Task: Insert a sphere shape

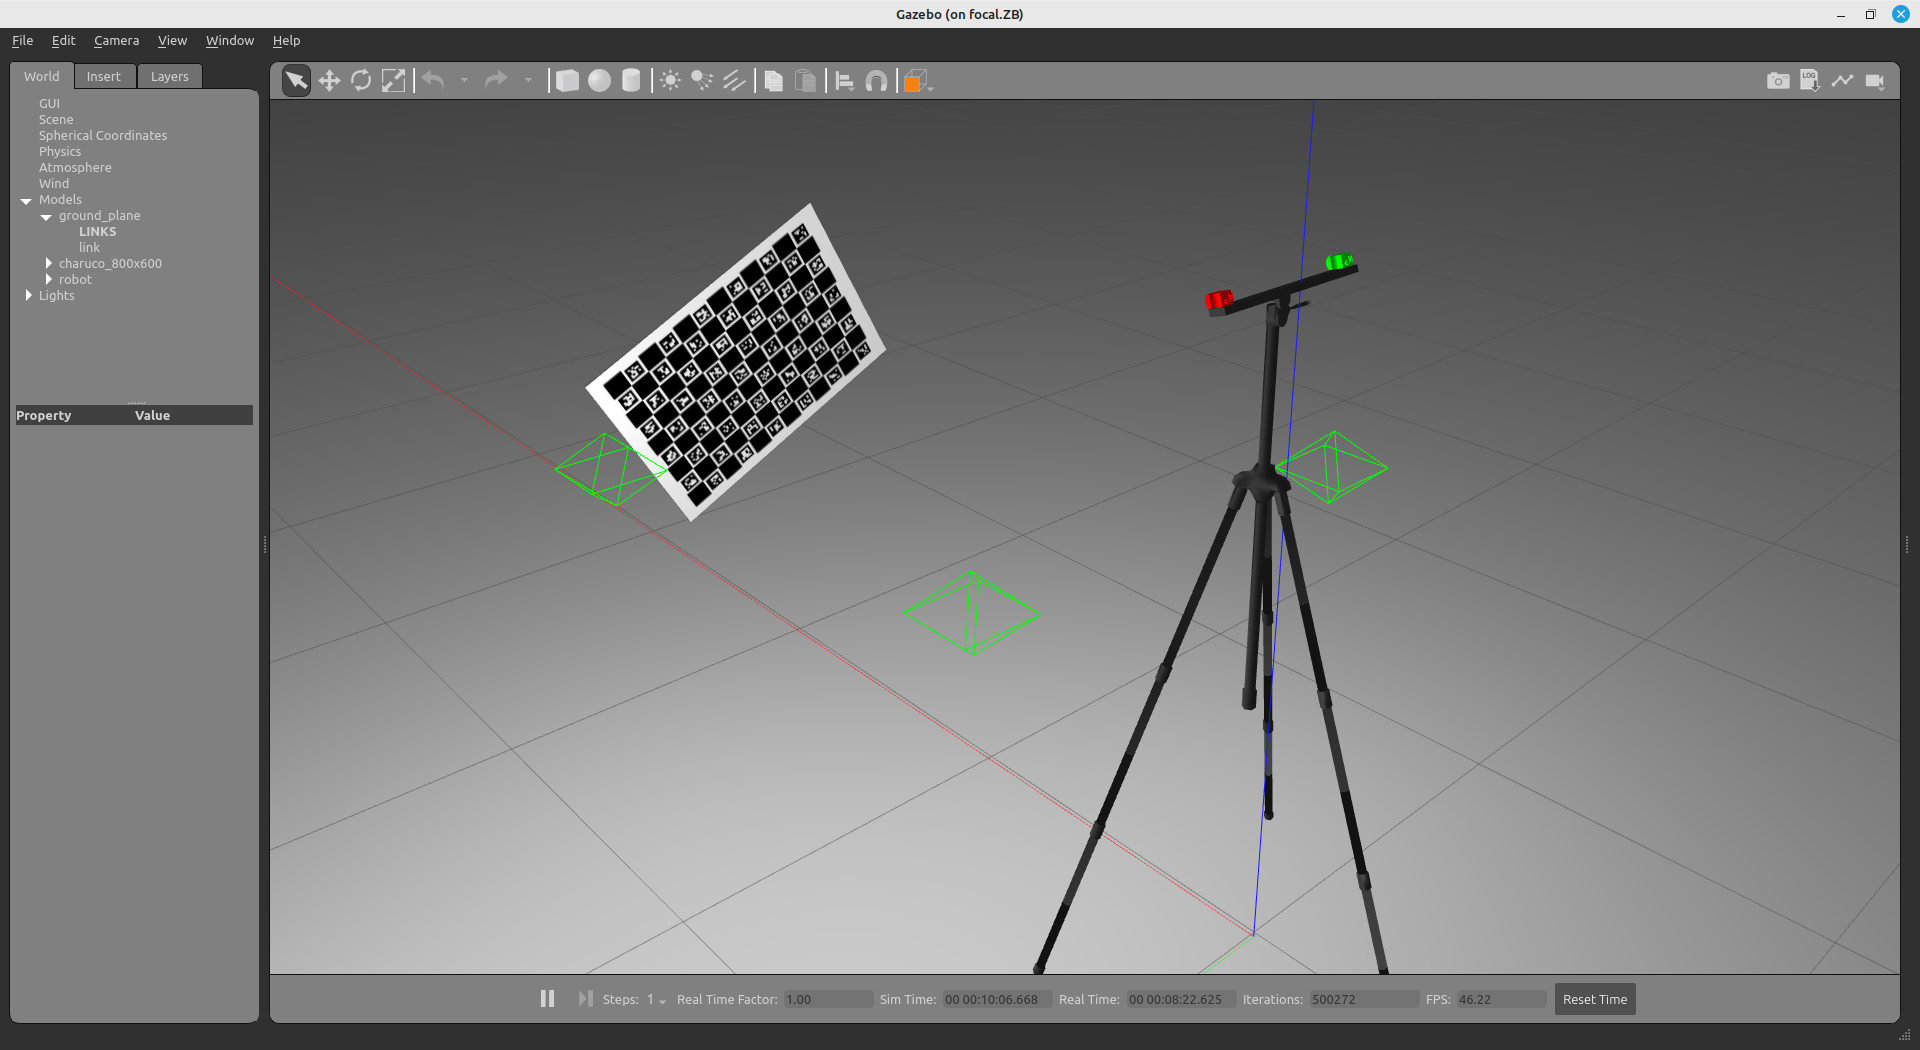Action: coord(599,81)
